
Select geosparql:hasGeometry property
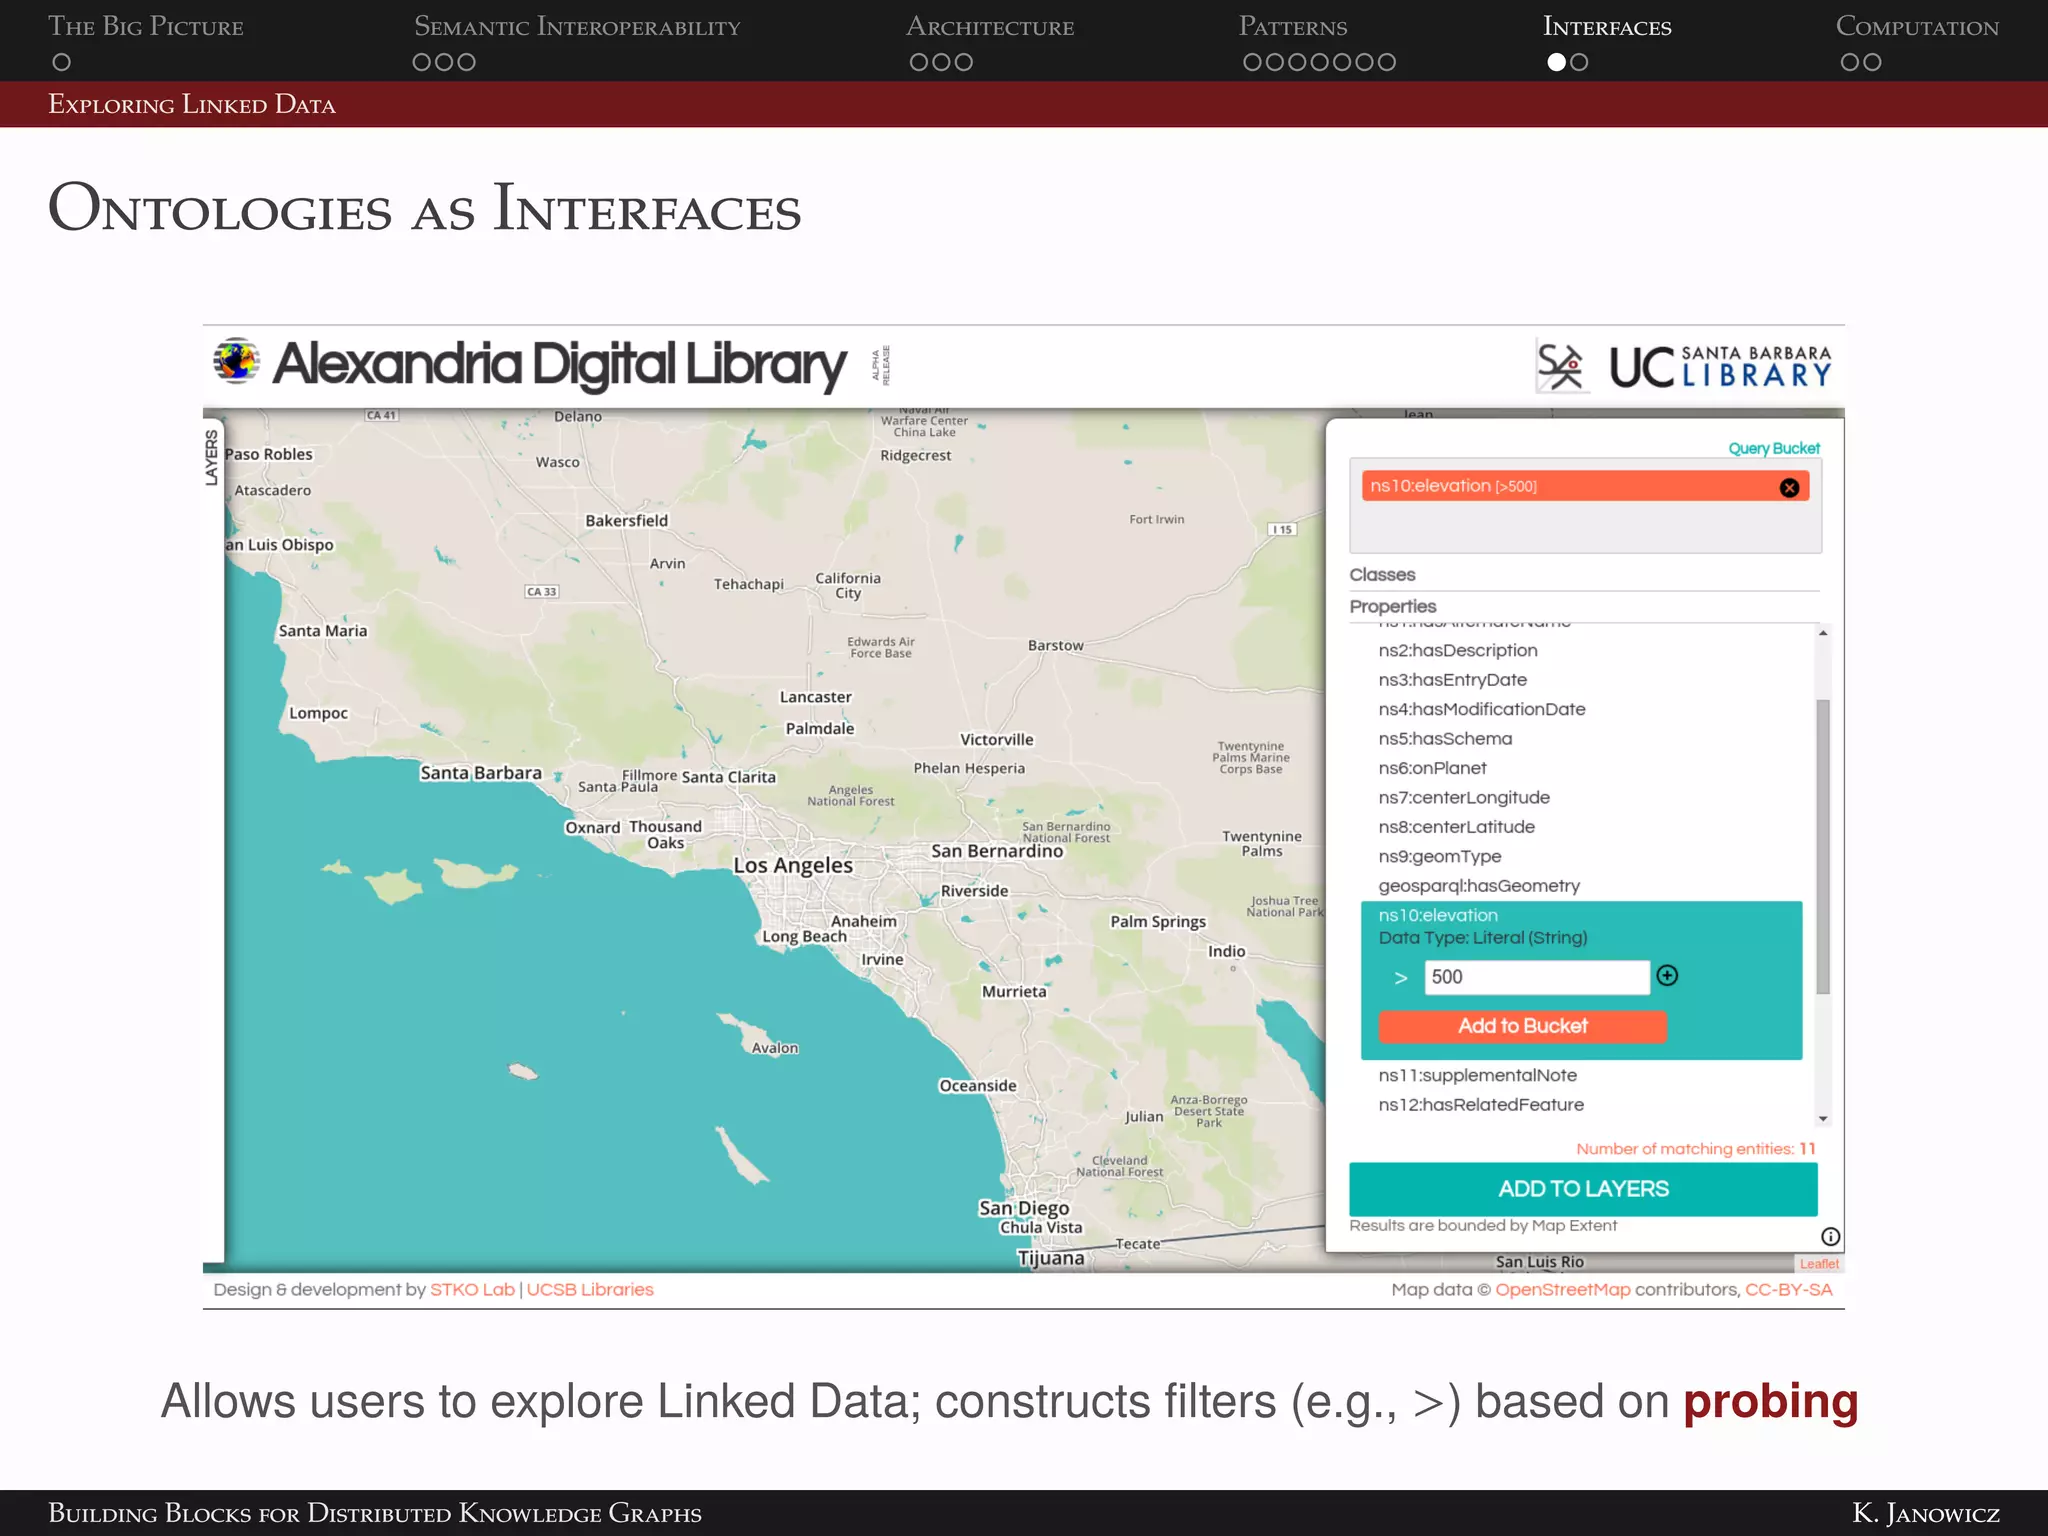pos(1479,886)
